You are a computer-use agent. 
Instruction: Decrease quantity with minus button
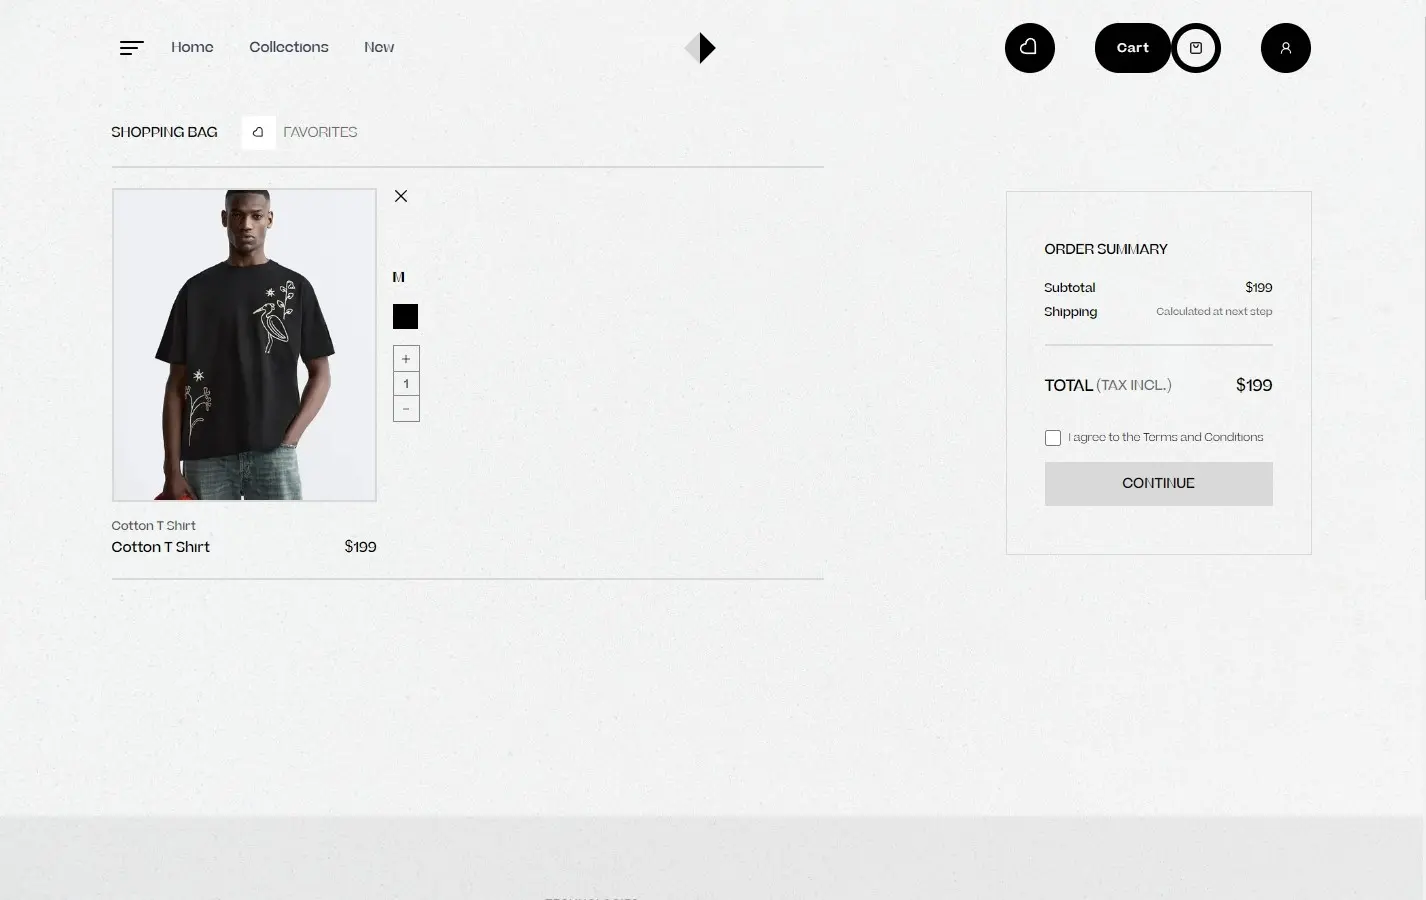(x=406, y=409)
